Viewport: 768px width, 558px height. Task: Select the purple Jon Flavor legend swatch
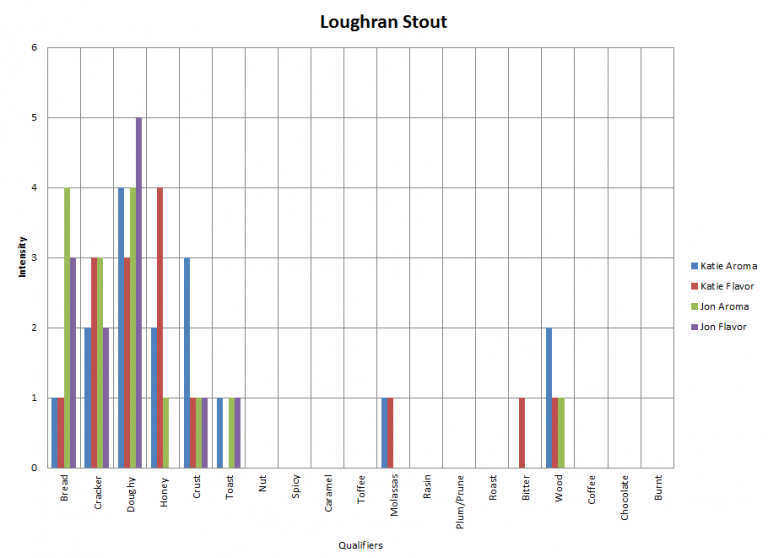pos(692,326)
